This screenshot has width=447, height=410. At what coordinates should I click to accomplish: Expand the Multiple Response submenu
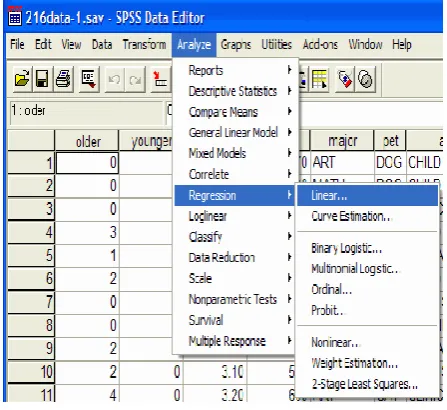coord(234,341)
